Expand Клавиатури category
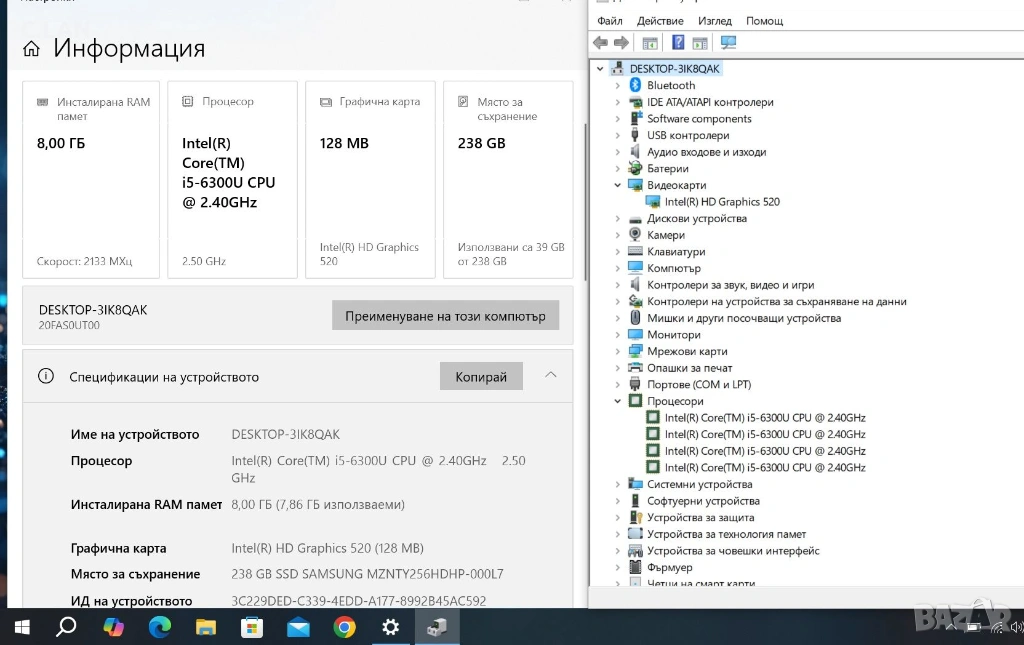 coord(617,251)
